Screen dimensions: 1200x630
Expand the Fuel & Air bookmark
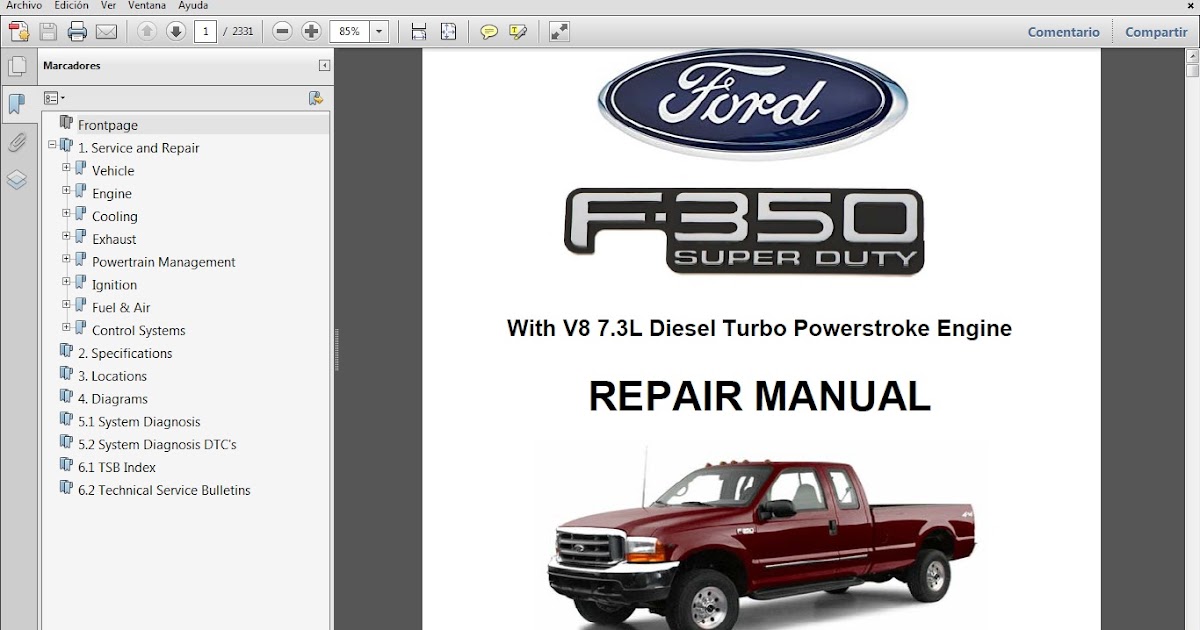pos(66,305)
